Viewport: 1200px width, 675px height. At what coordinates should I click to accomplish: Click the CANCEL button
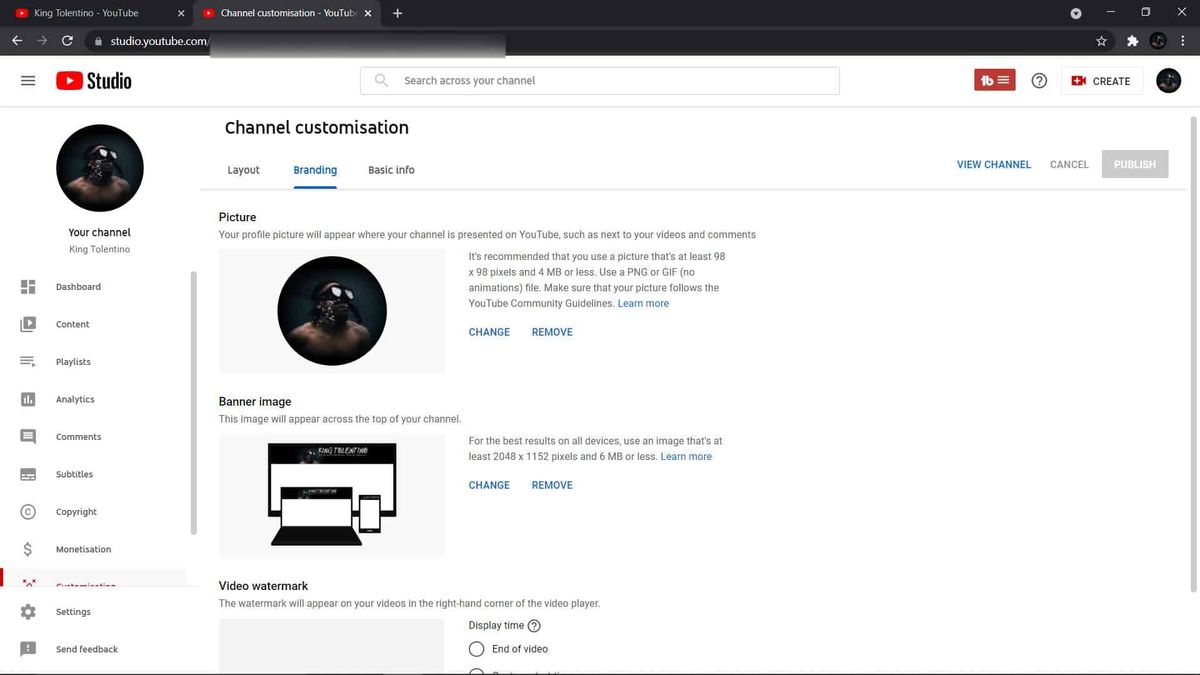point(1069,165)
